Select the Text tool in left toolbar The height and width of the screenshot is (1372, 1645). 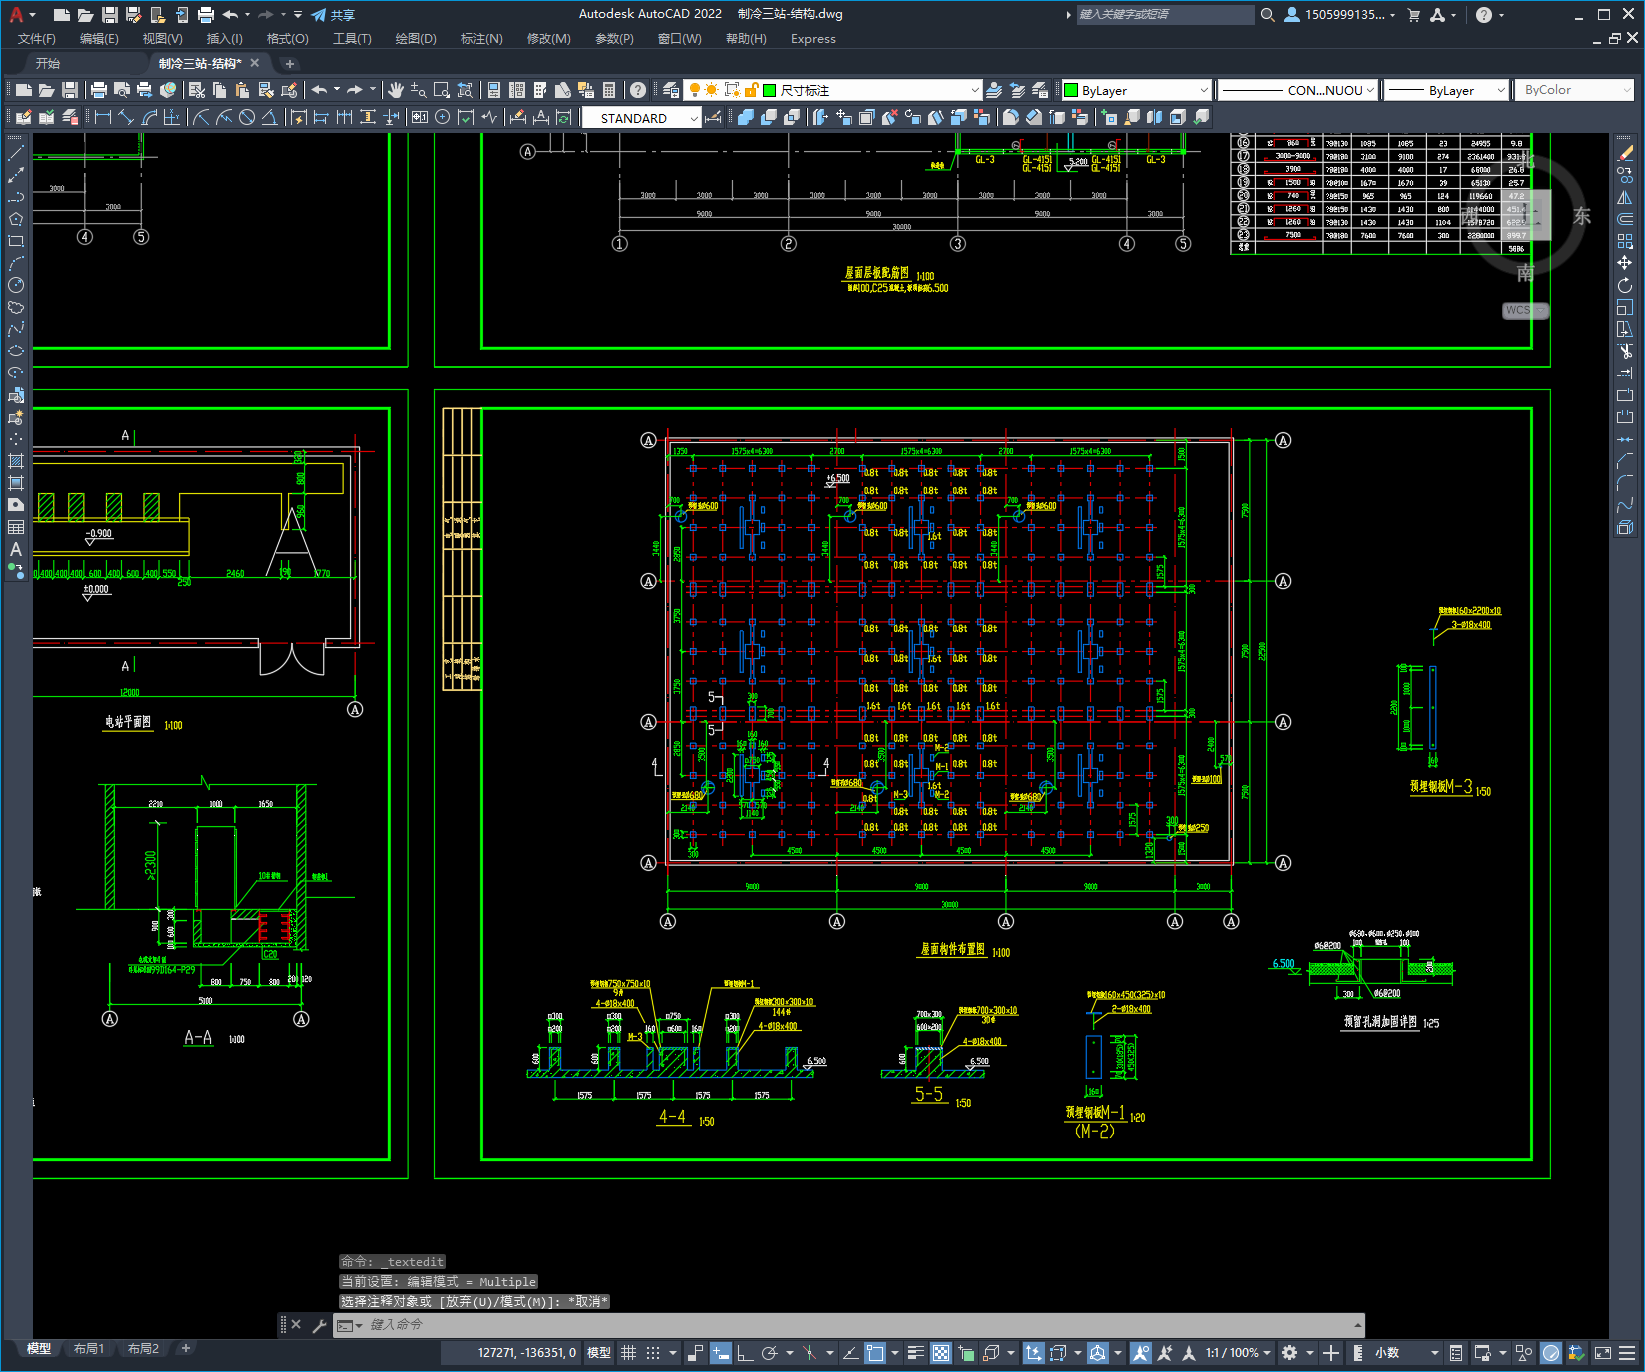point(16,549)
